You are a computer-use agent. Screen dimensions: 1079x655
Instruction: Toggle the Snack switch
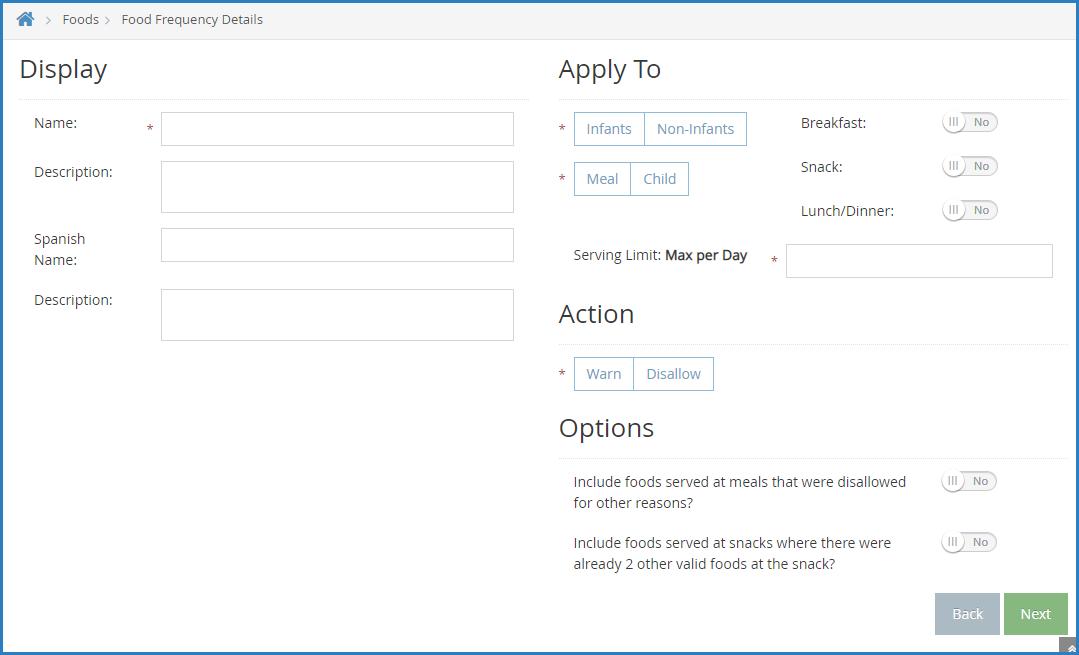pyautogui.click(x=970, y=167)
